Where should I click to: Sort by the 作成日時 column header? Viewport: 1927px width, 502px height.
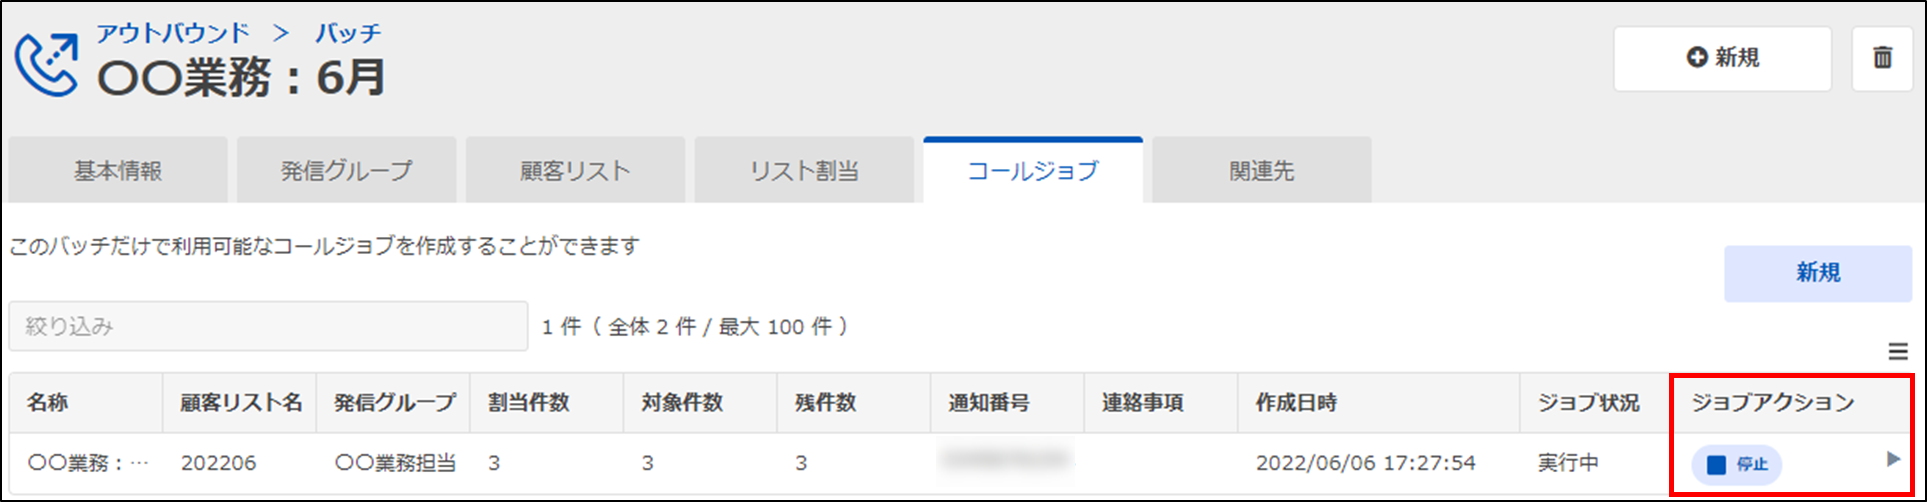click(1296, 403)
